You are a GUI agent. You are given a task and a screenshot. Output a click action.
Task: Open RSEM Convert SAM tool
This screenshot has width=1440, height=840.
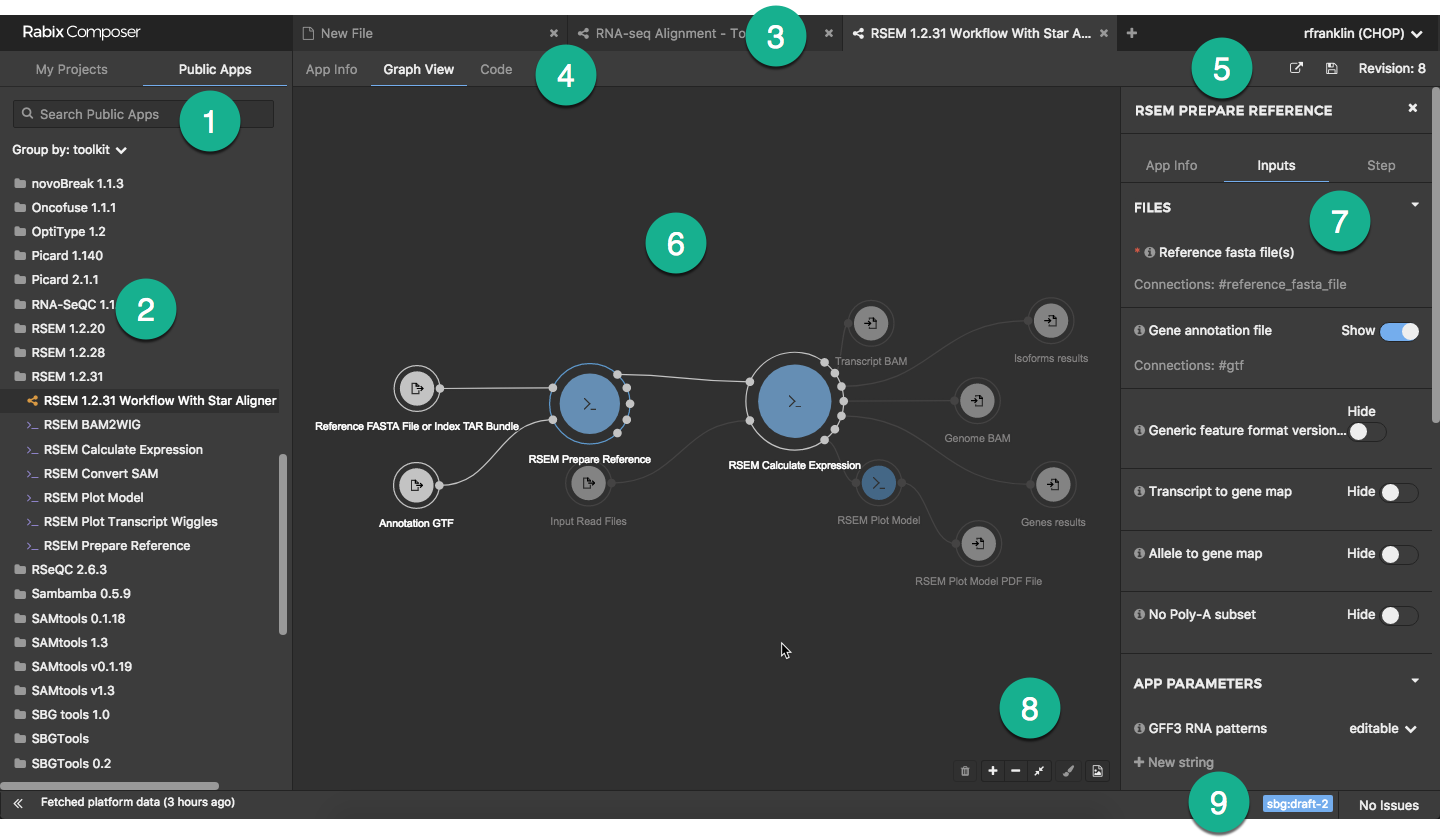point(101,474)
